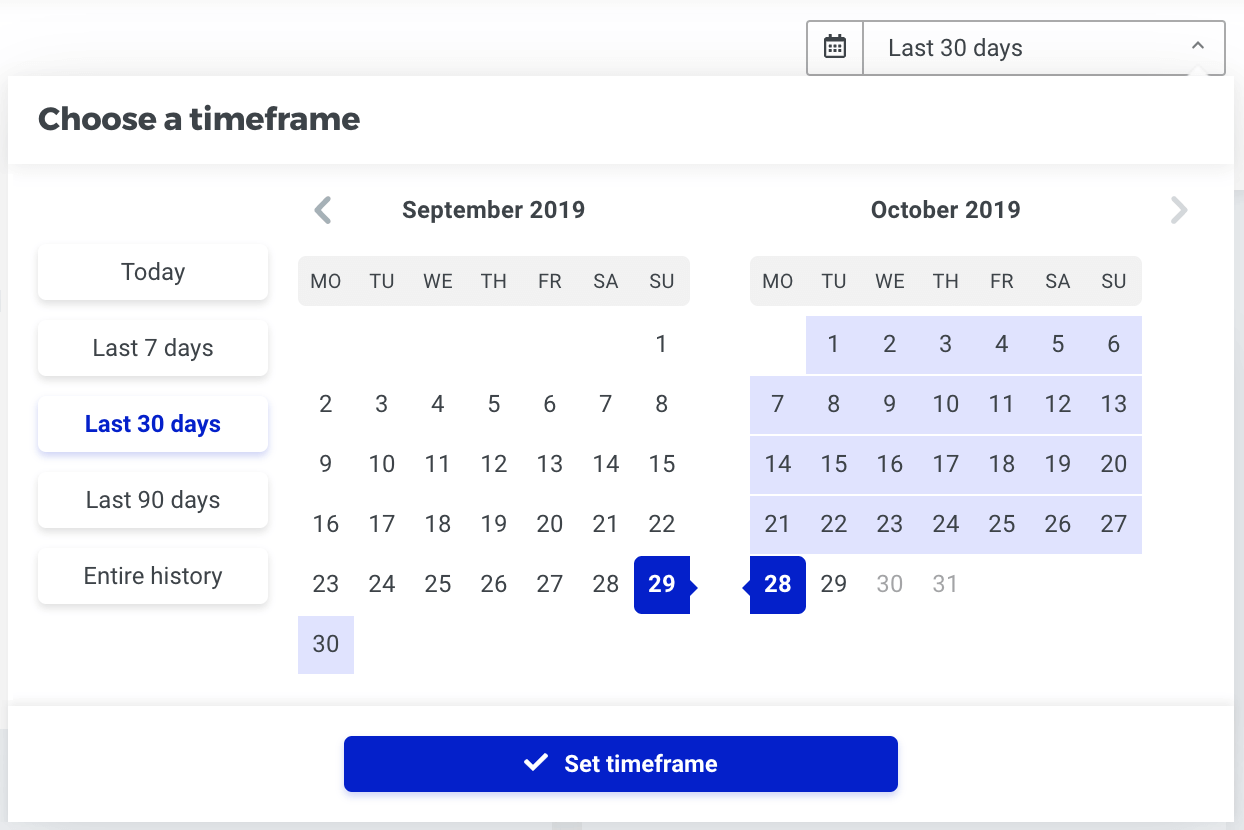The height and width of the screenshot is (830, 1244).
Task: Choose October 10 in the calendar
Action: (x=946, y=404)
